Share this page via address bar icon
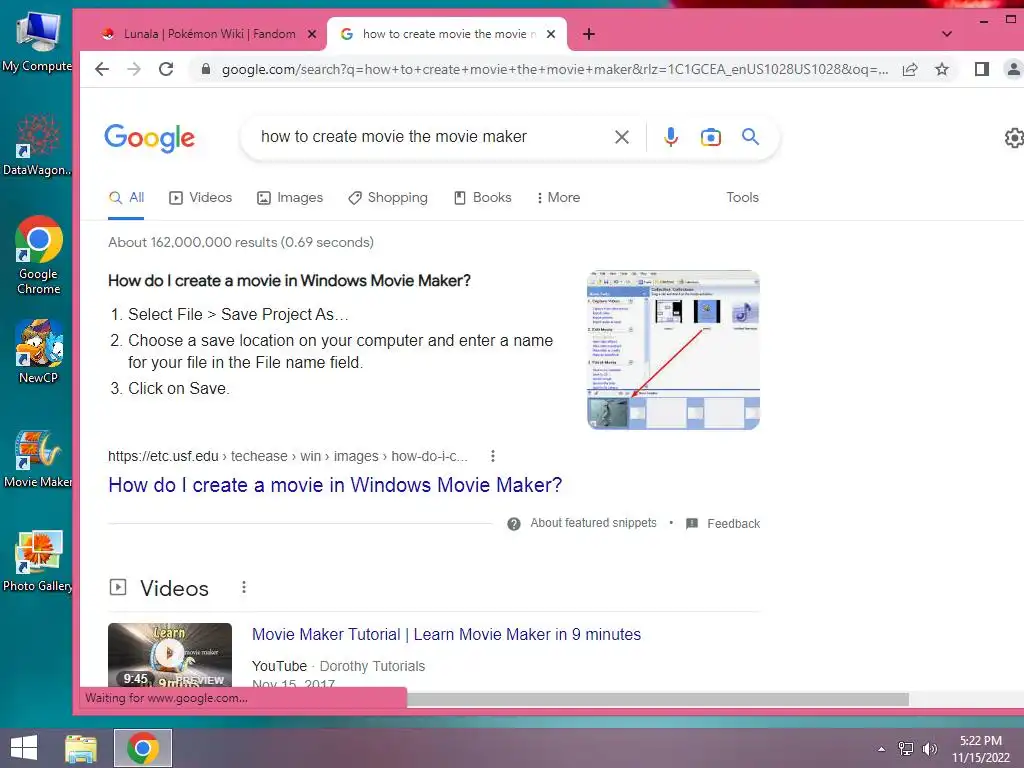 point(910,69)
